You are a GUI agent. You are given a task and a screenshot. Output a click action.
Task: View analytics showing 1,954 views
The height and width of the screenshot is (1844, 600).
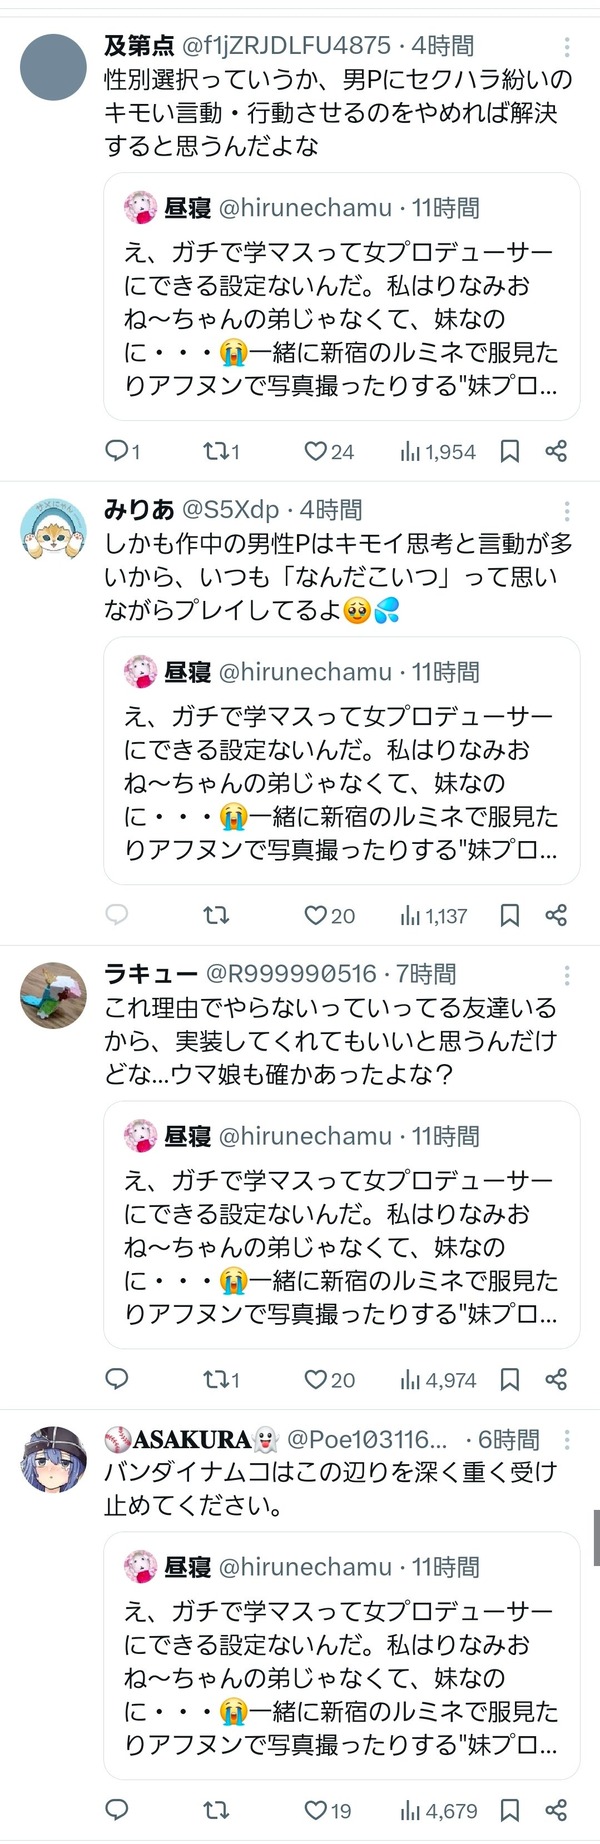tap(438, 452)
